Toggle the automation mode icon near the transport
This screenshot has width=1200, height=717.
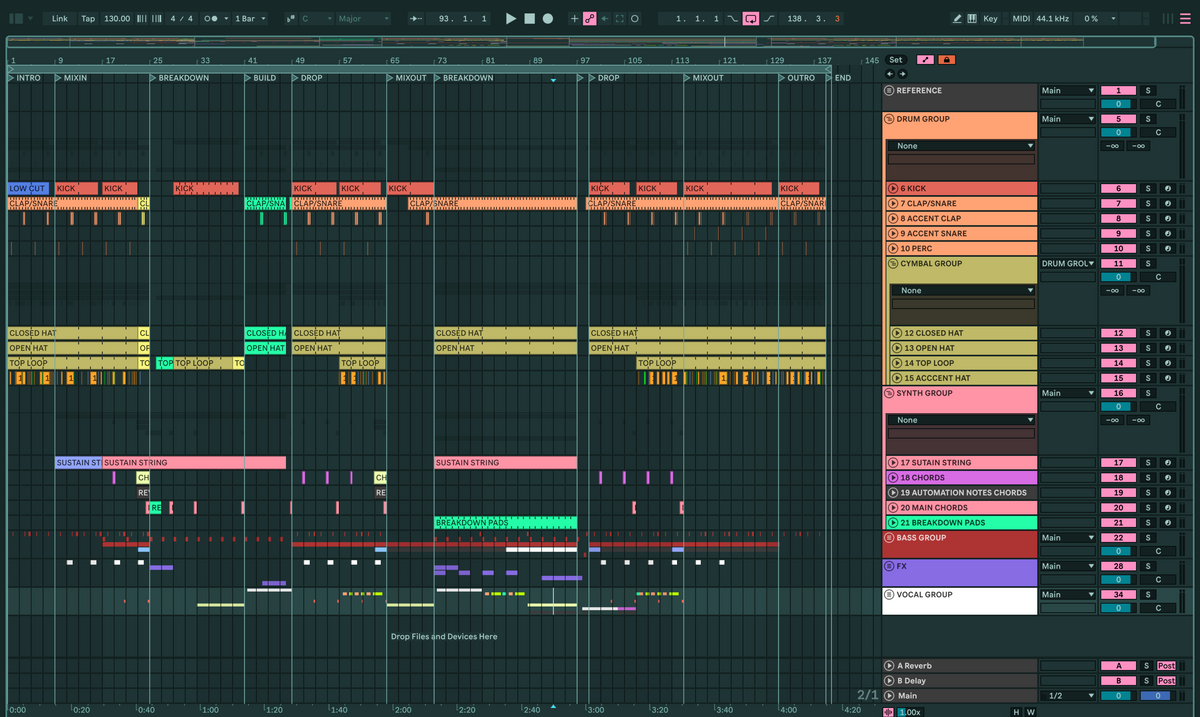pyautogui.click(x=590, y=18)
